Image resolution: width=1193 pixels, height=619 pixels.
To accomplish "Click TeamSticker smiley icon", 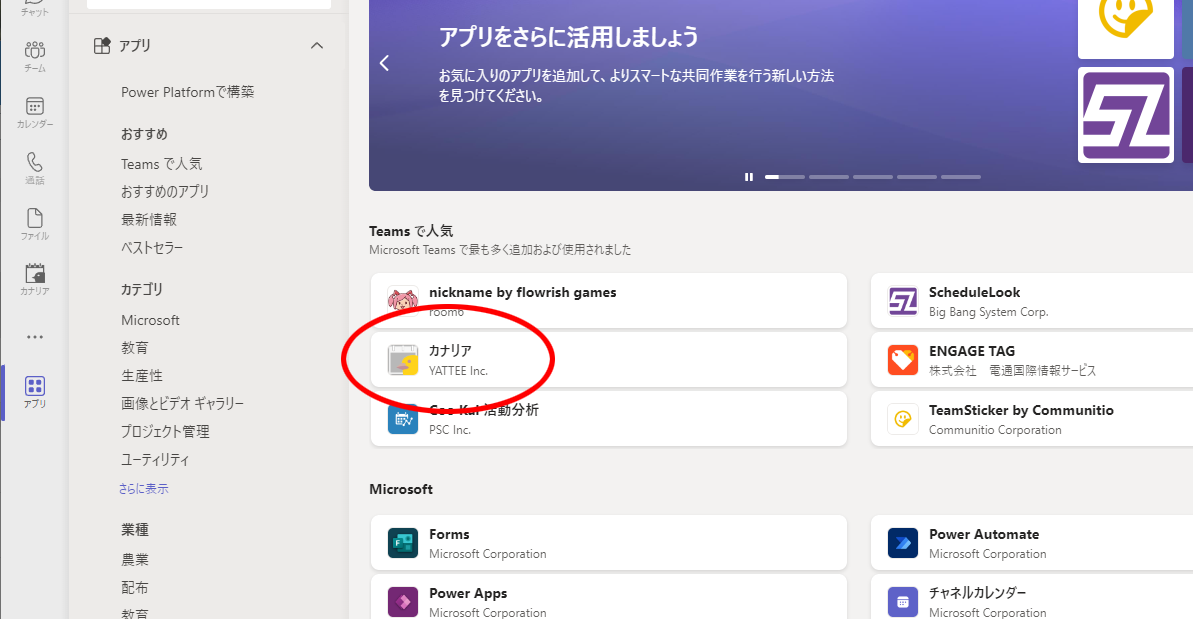I will coord(903,419).
